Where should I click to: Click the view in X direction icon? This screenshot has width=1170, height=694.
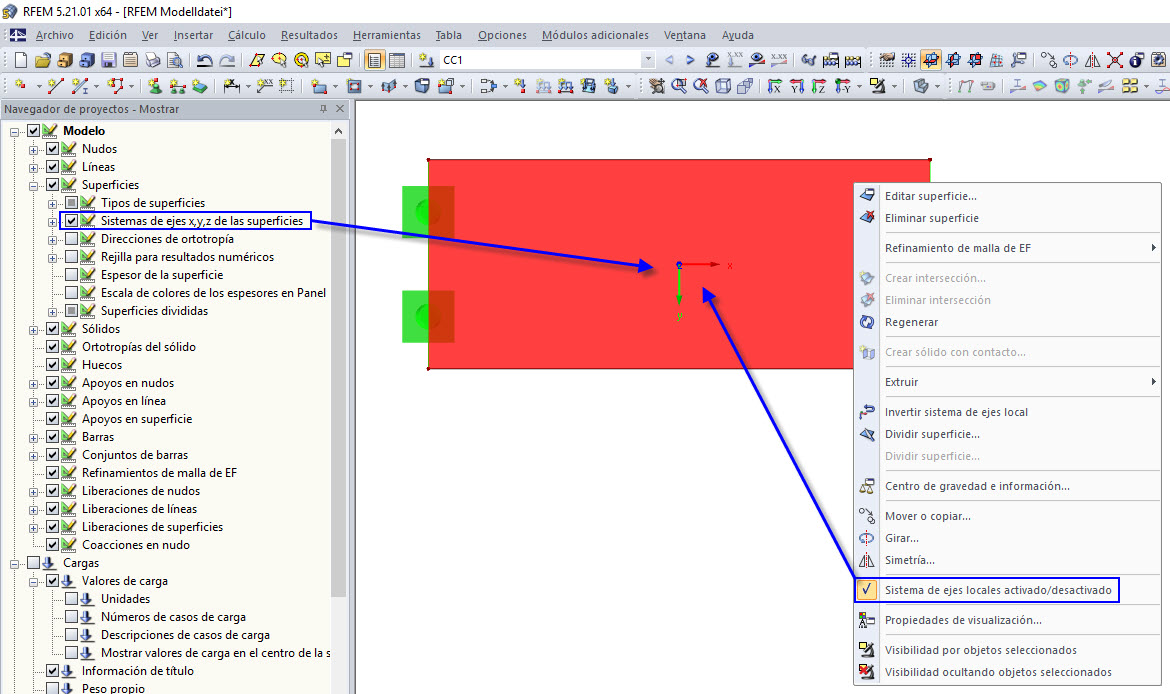point(775,87)
